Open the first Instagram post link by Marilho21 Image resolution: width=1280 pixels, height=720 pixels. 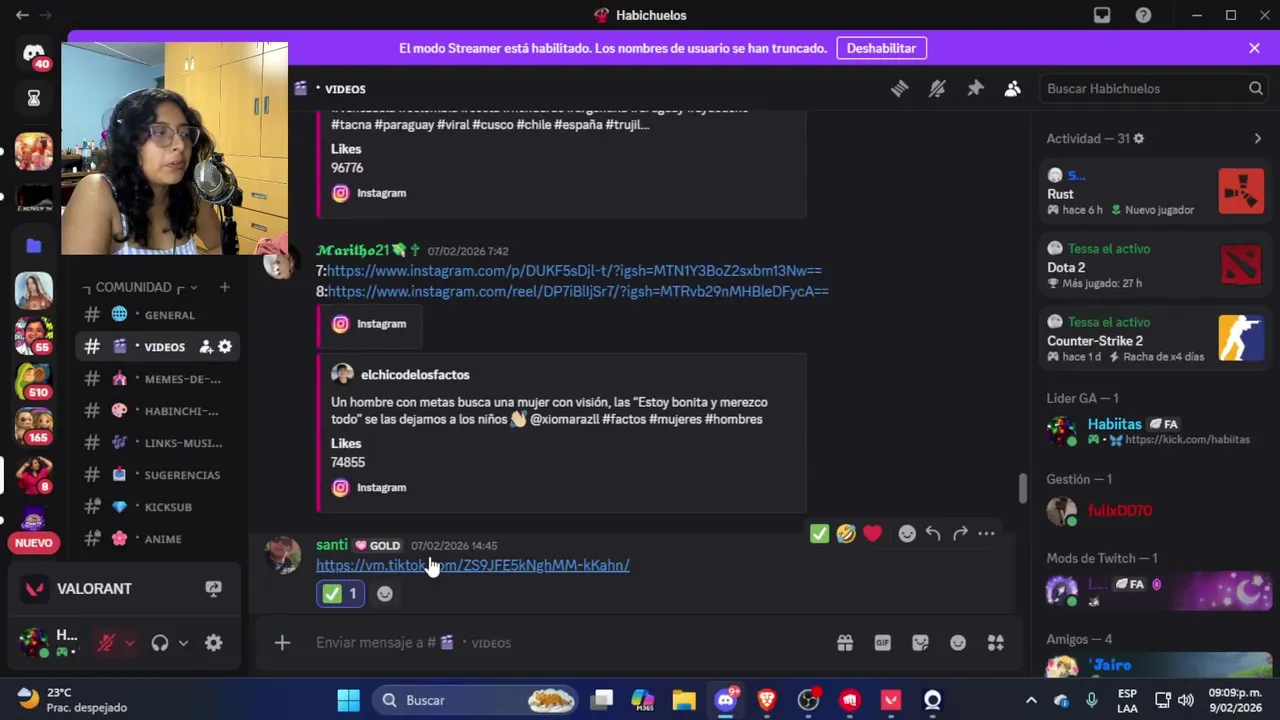pos(574,271)
